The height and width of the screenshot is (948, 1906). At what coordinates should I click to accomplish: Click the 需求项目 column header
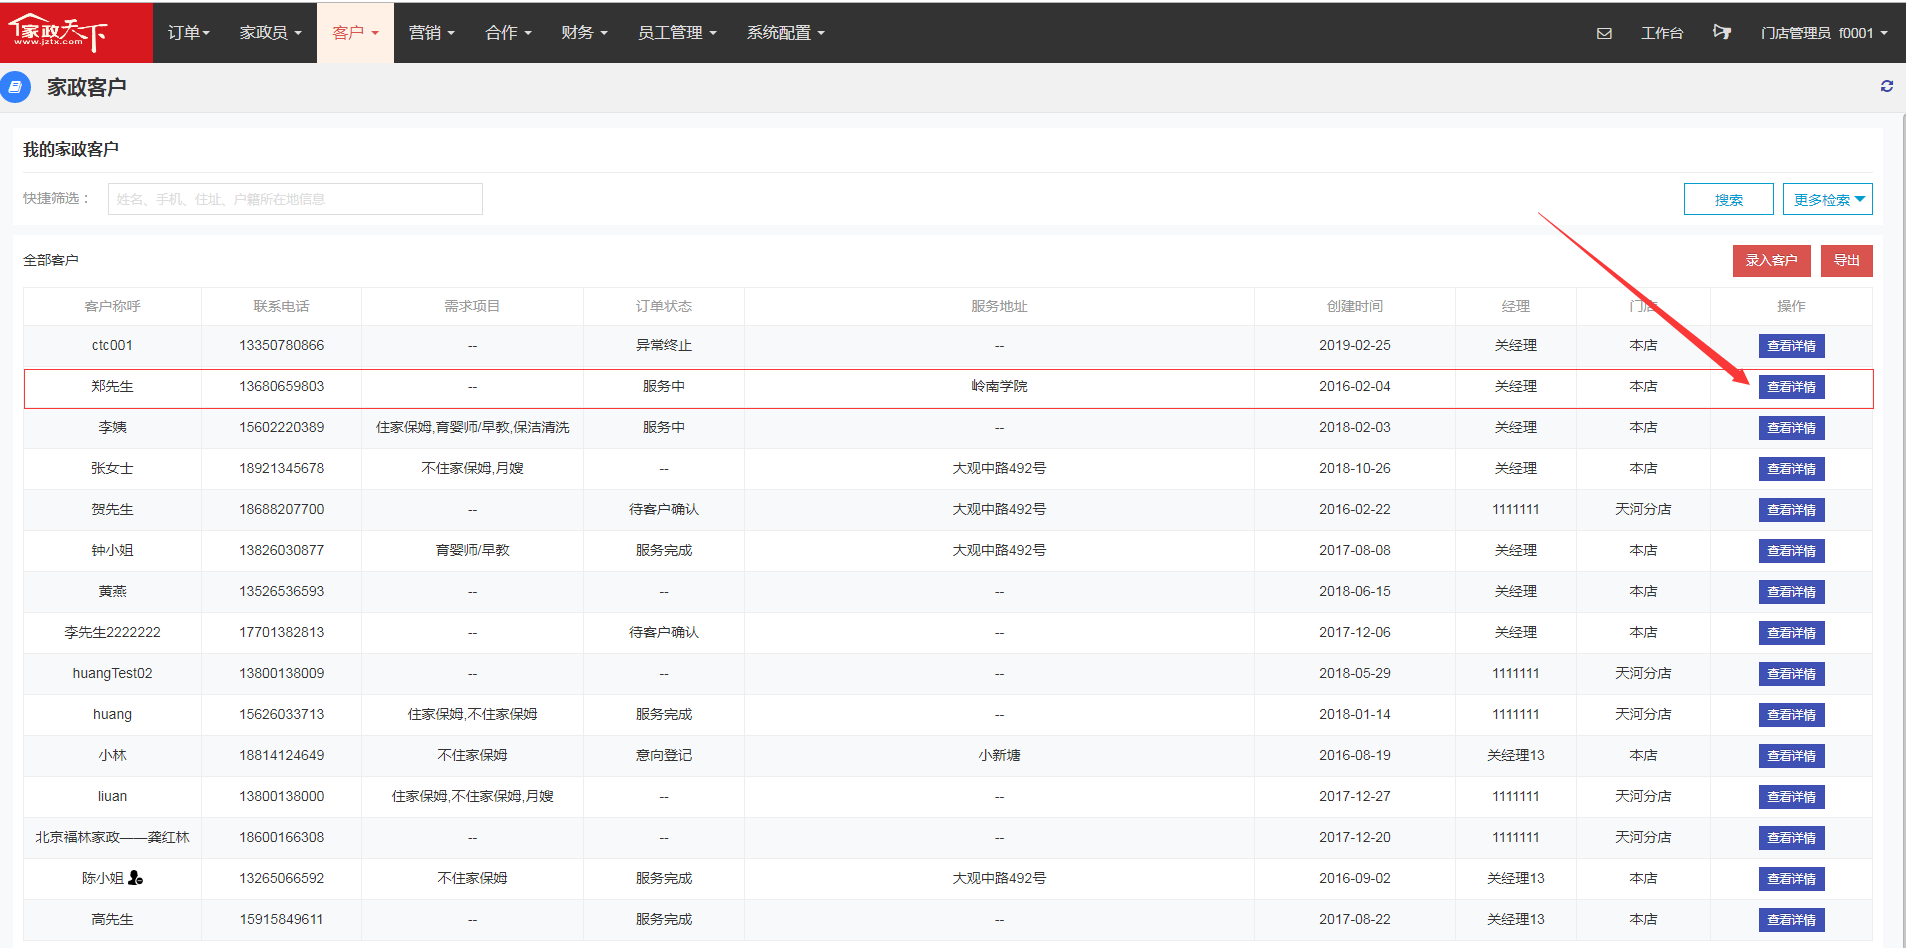click(x=472, y=306)
